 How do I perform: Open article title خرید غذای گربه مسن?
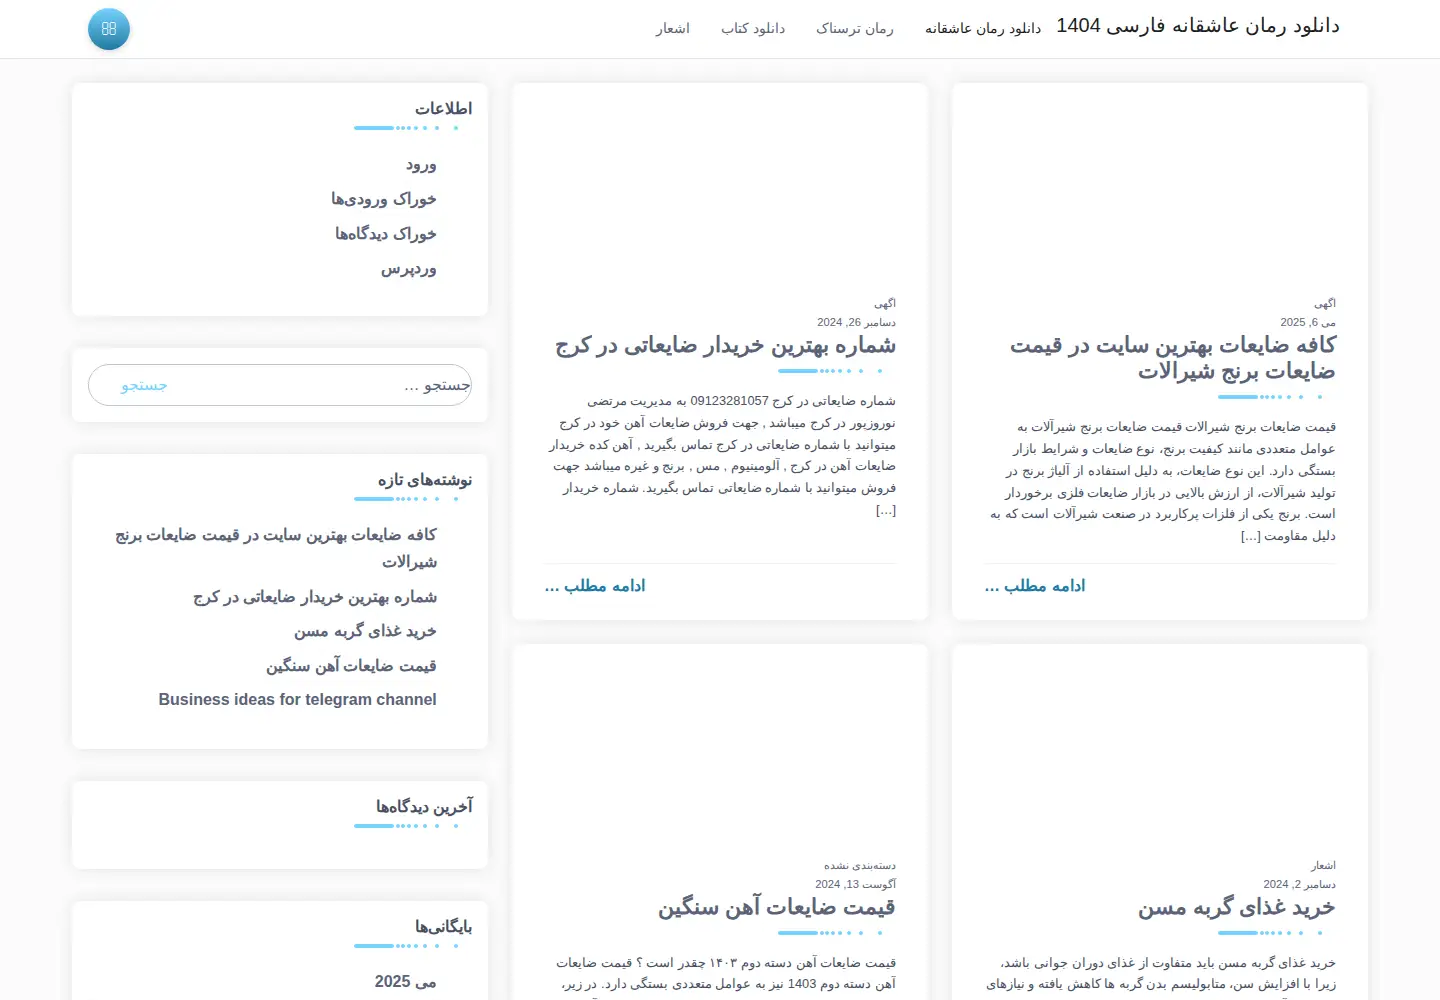click(x=1237, y=907)
